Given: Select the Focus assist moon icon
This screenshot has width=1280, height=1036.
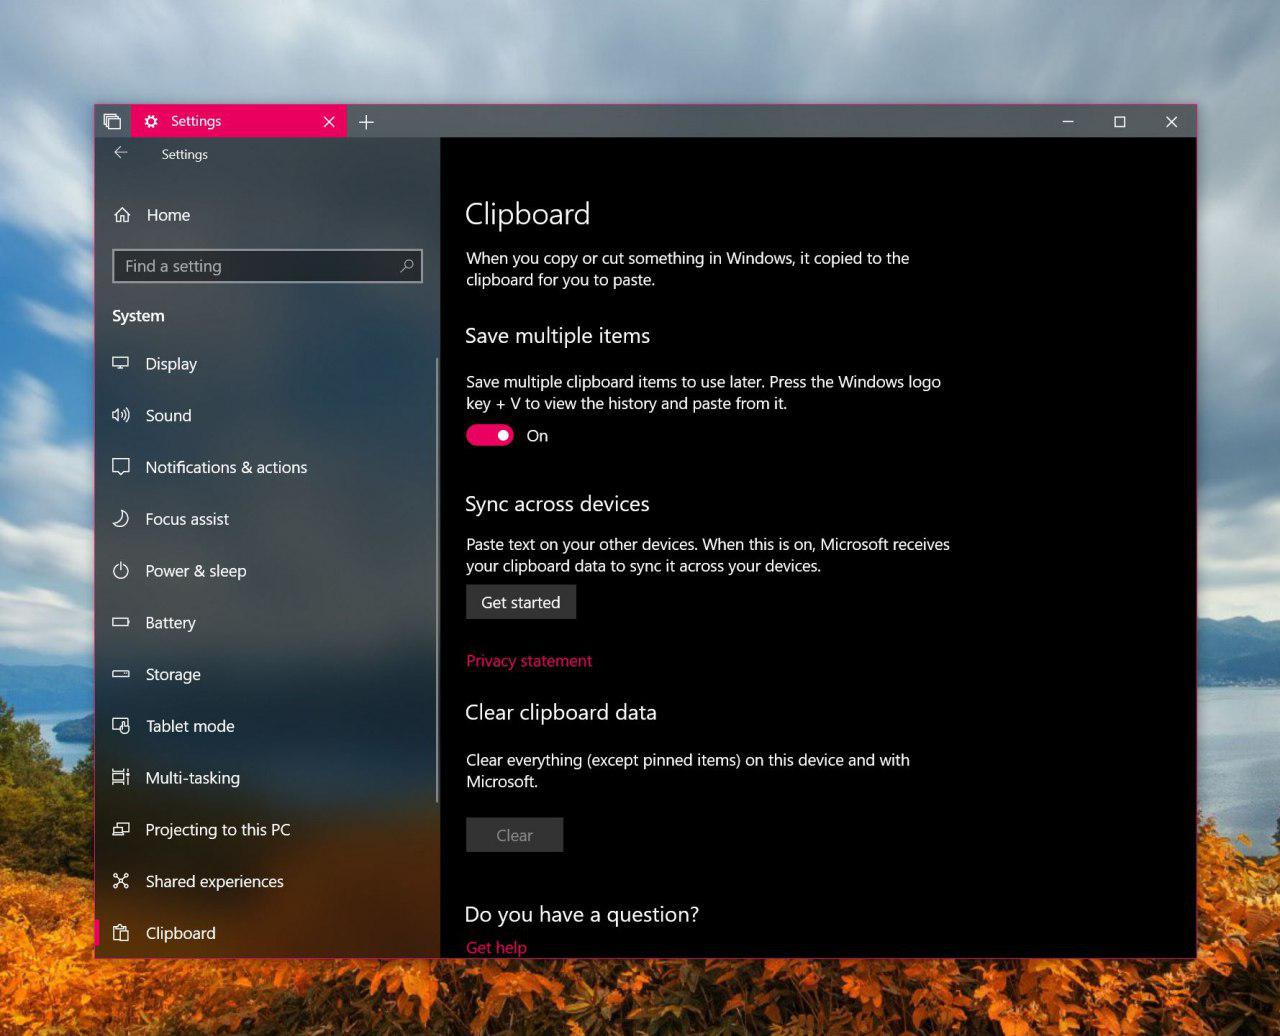Looking at the screenshot, I should coord(121,519).
